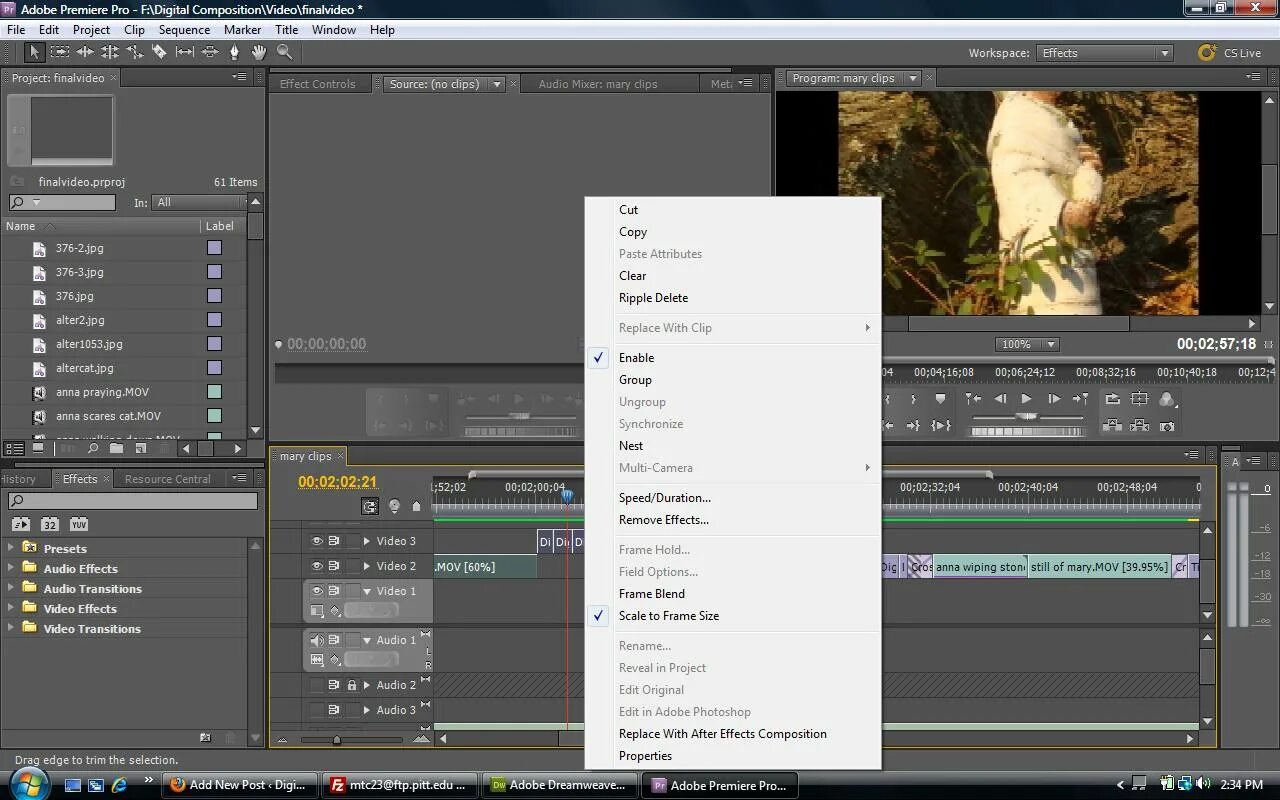
Task: Click the timeline zoom slider handle
Action: tap(336, 740)
